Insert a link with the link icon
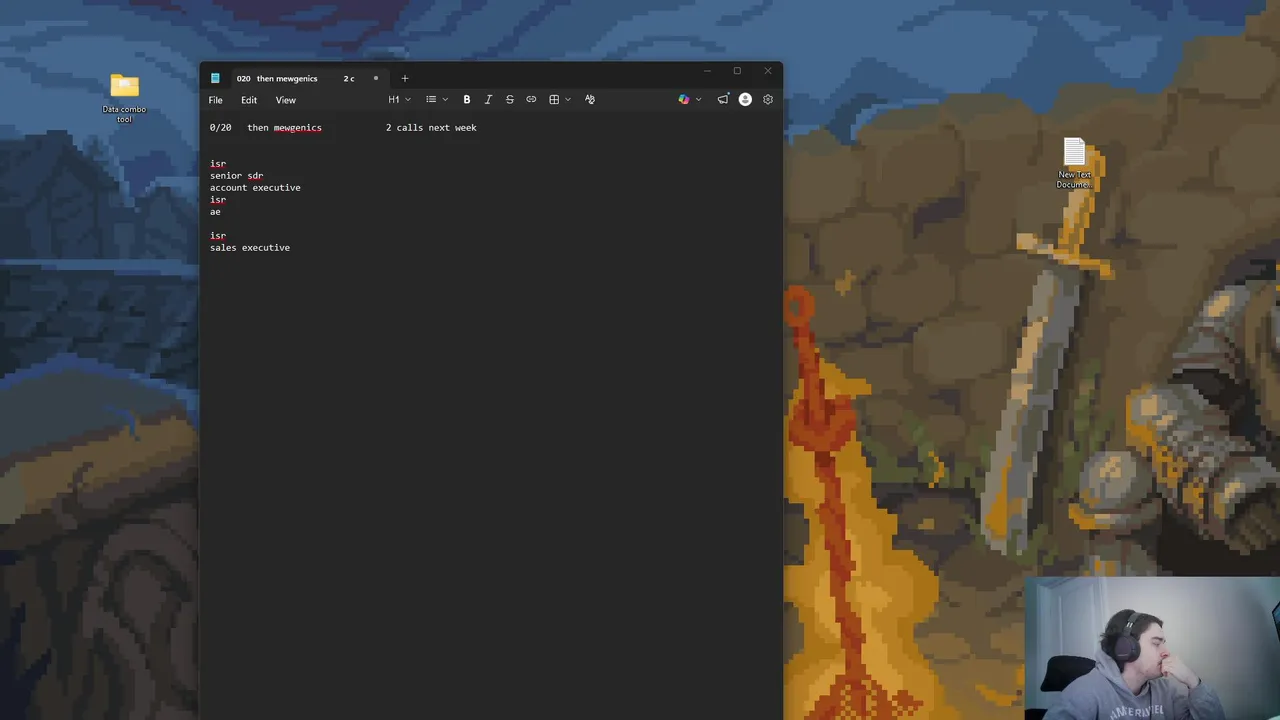 click(531, 99)
